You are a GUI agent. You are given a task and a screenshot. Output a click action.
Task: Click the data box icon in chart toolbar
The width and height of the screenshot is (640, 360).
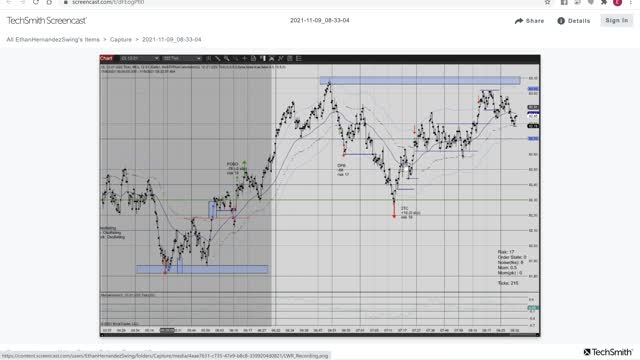[x=253, y=59]
